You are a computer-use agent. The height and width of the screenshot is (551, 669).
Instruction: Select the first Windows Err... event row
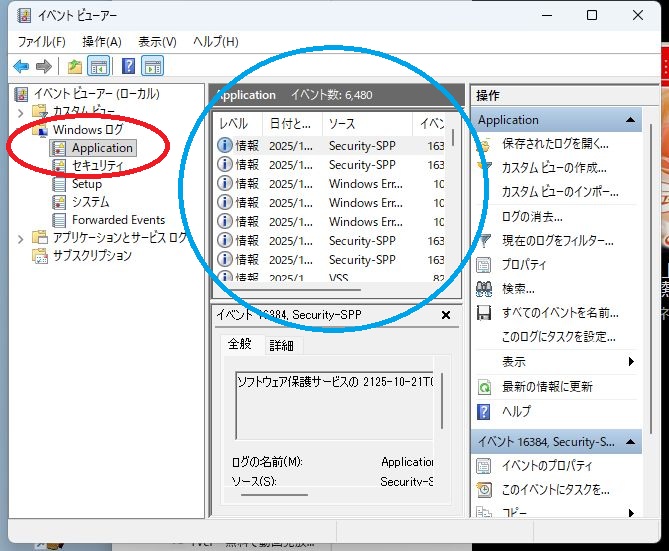(331, 184)
